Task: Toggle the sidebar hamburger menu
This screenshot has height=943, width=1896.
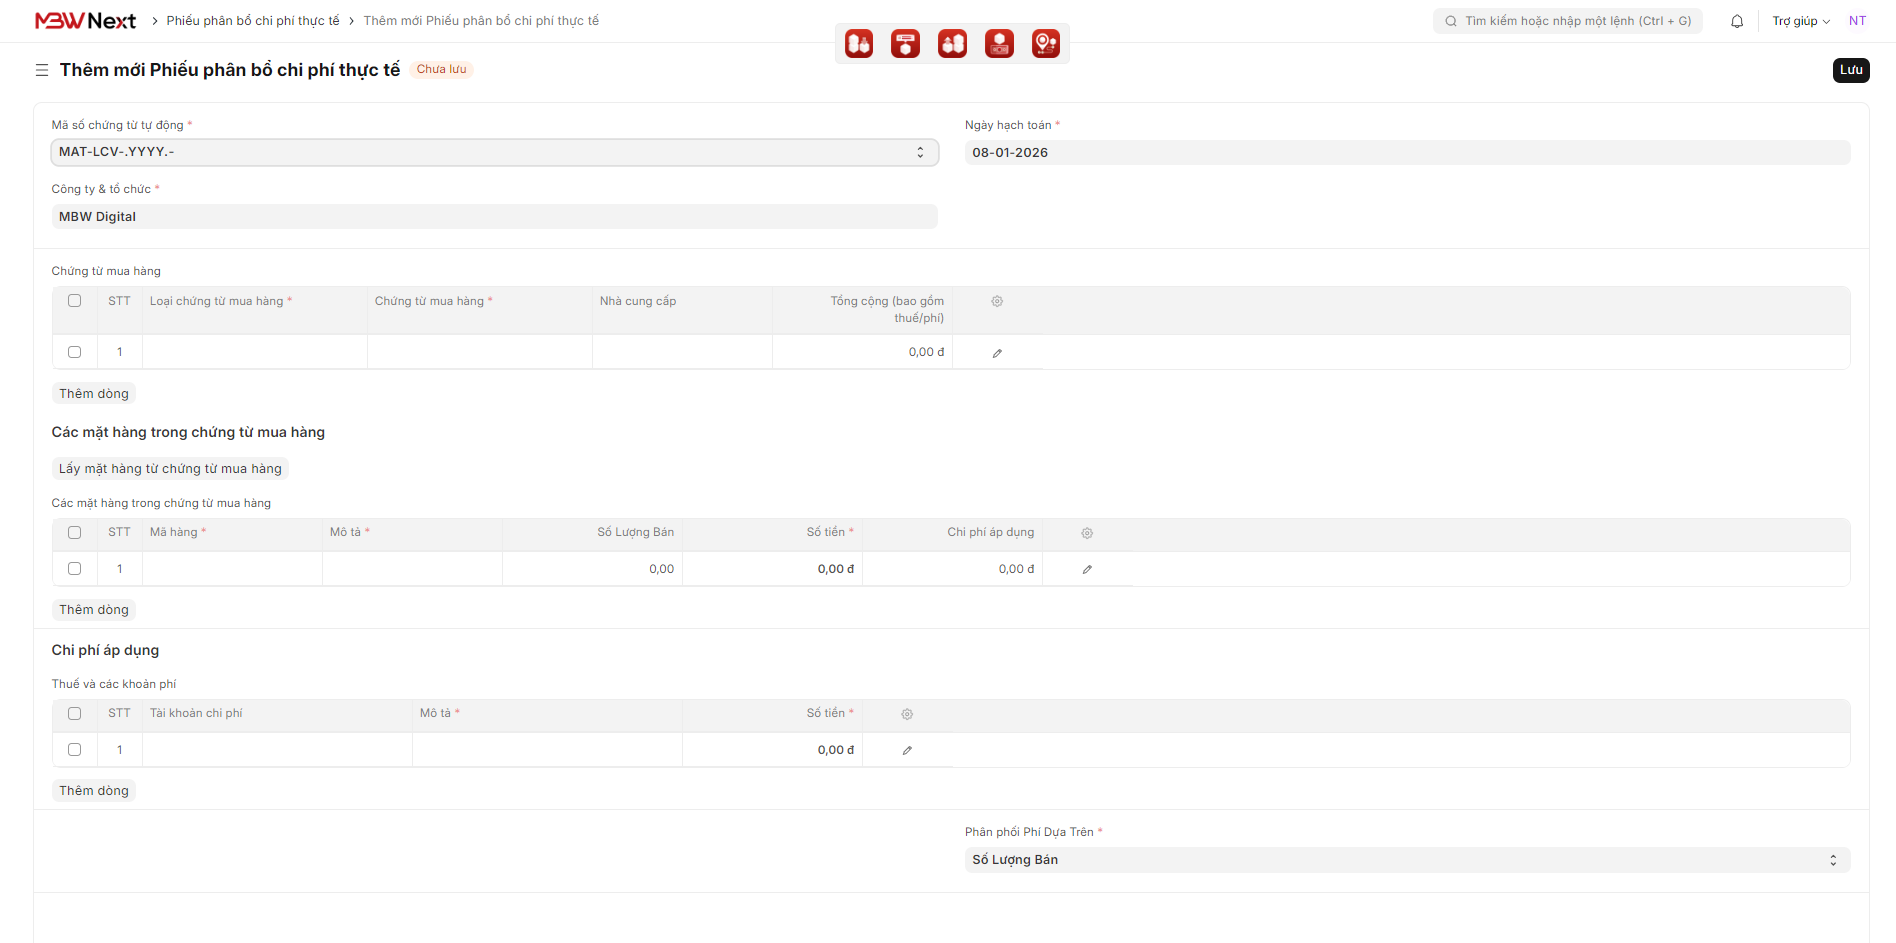Action: (x=42, y=70)
